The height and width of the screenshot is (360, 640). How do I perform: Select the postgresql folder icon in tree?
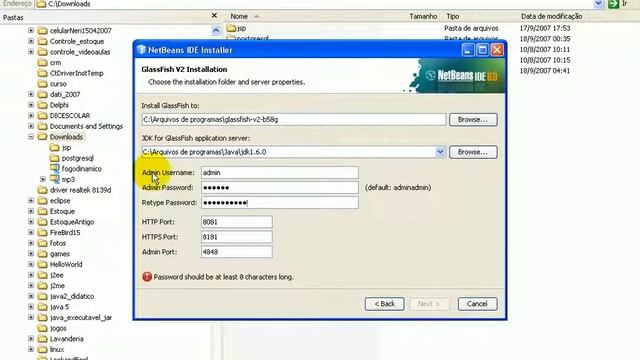54,158
